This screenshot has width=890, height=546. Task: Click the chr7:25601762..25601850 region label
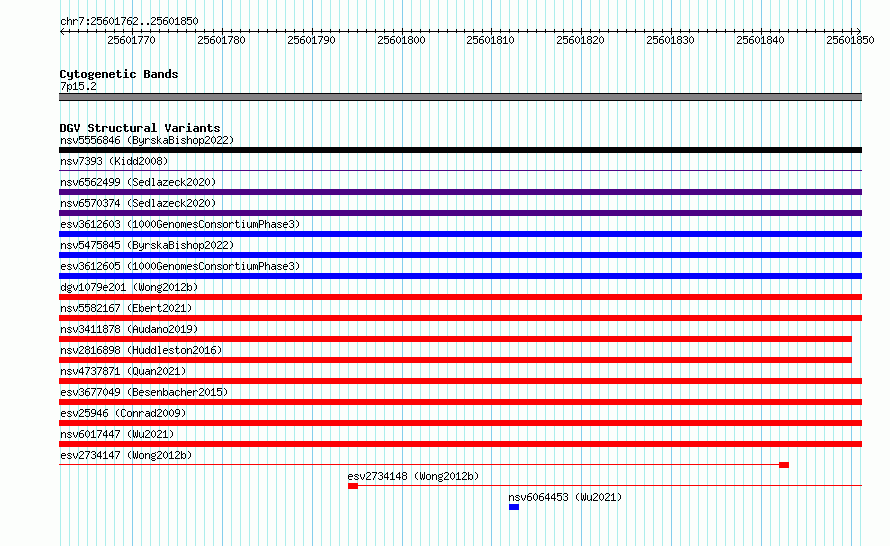pyautogui.click(x=129, y=21)
